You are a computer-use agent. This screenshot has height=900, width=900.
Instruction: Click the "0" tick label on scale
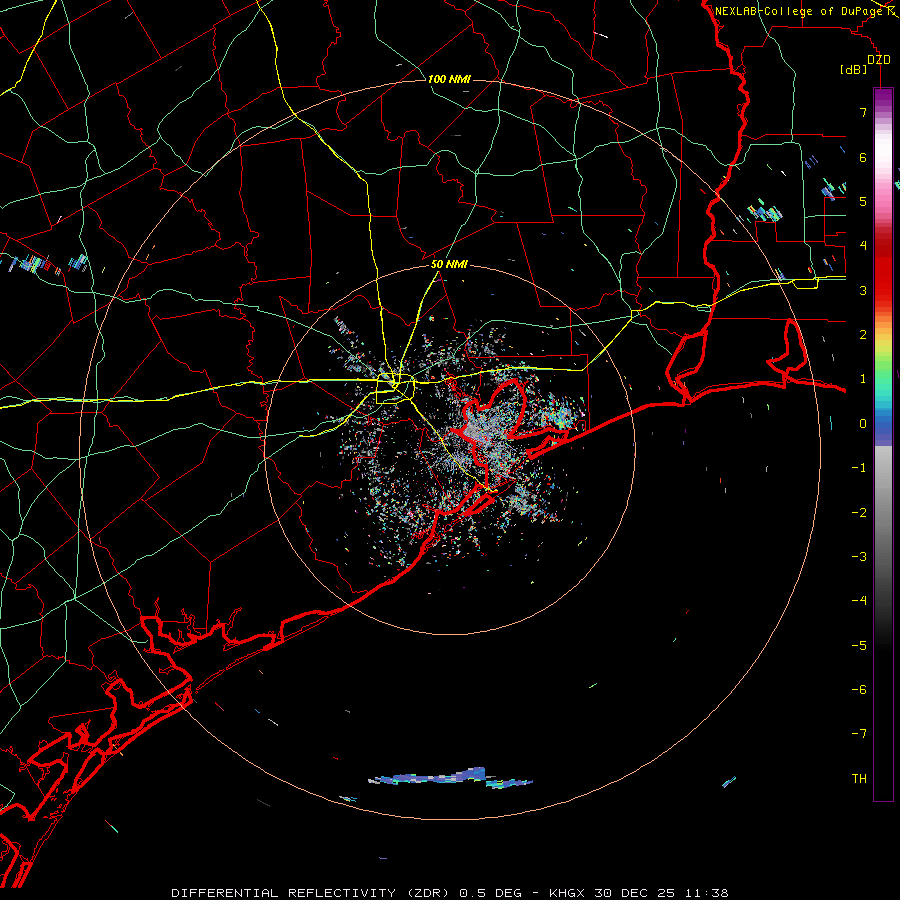[863, 424]
